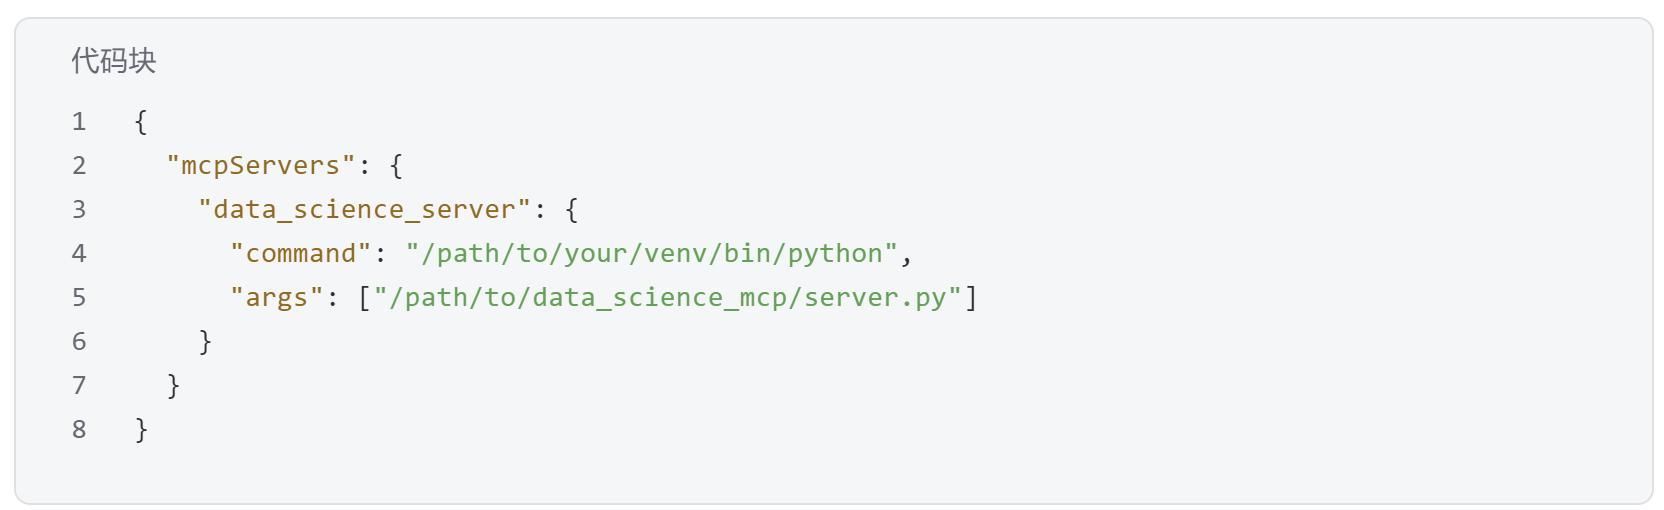Screen dimensions: 1664x510
Task: Click the final closing brace on line 8
Action: point(141,430)
